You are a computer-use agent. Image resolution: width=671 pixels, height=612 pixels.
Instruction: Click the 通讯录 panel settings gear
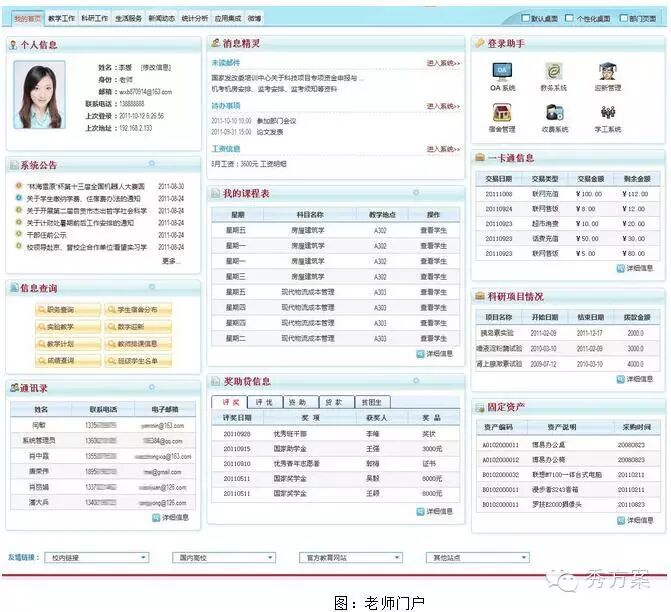click(151, 387)
